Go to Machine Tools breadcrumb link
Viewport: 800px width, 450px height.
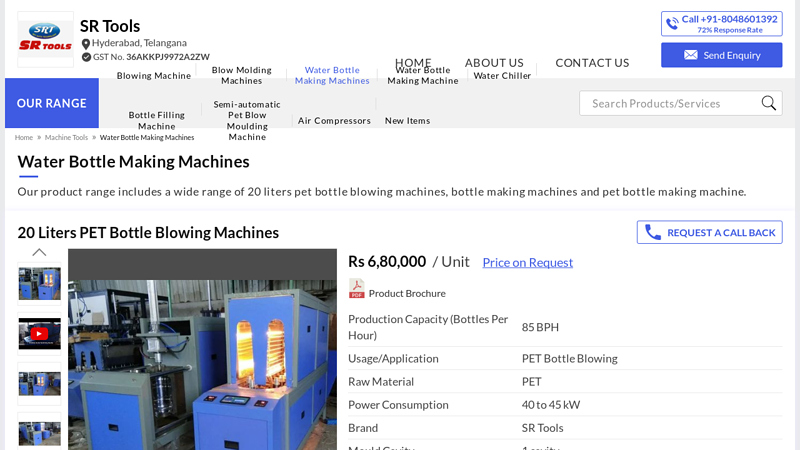click(x=66, y=137)
